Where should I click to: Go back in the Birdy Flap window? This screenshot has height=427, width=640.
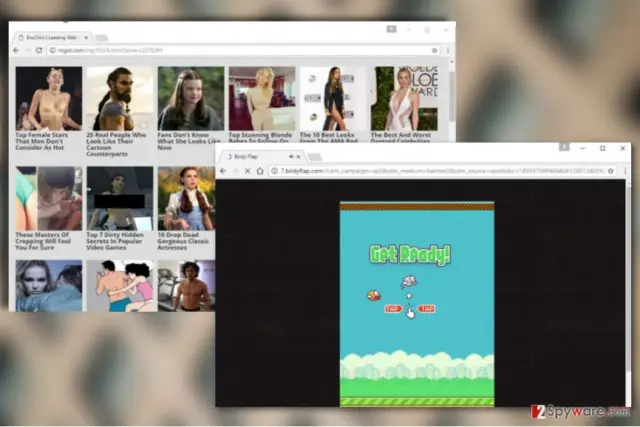pos(223,171)
